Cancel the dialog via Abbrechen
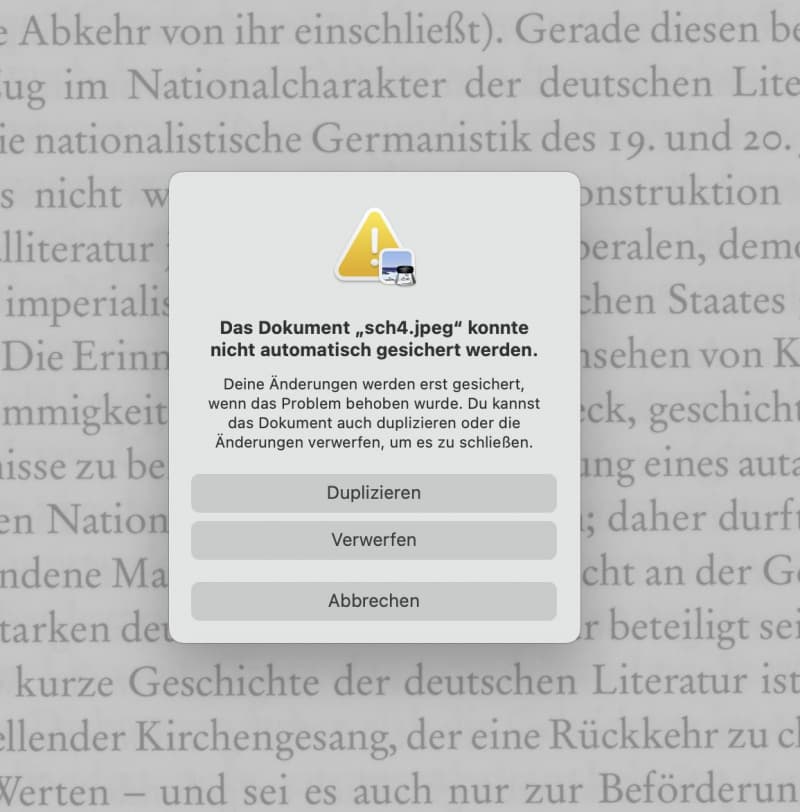The height and width of the screenshot is (812, 800). [x=373, y=601]
